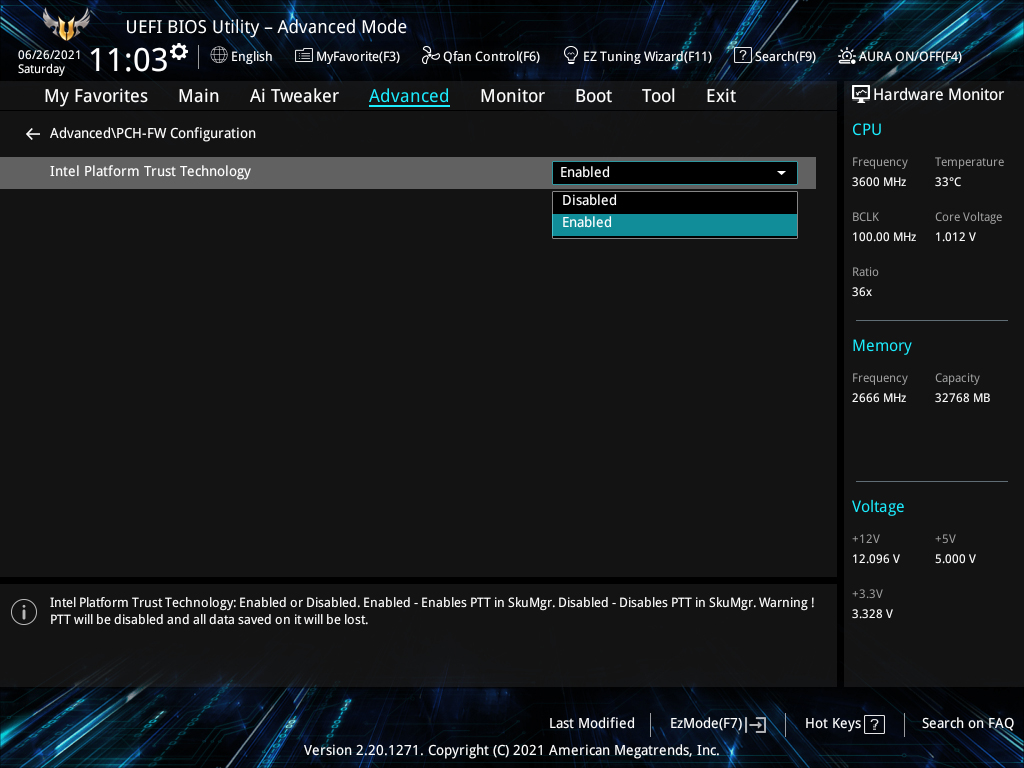Launch EZ Tuning Wizard lightbulb icon
The width and height of the screenshot is (1024, 768).
point(571,56)
